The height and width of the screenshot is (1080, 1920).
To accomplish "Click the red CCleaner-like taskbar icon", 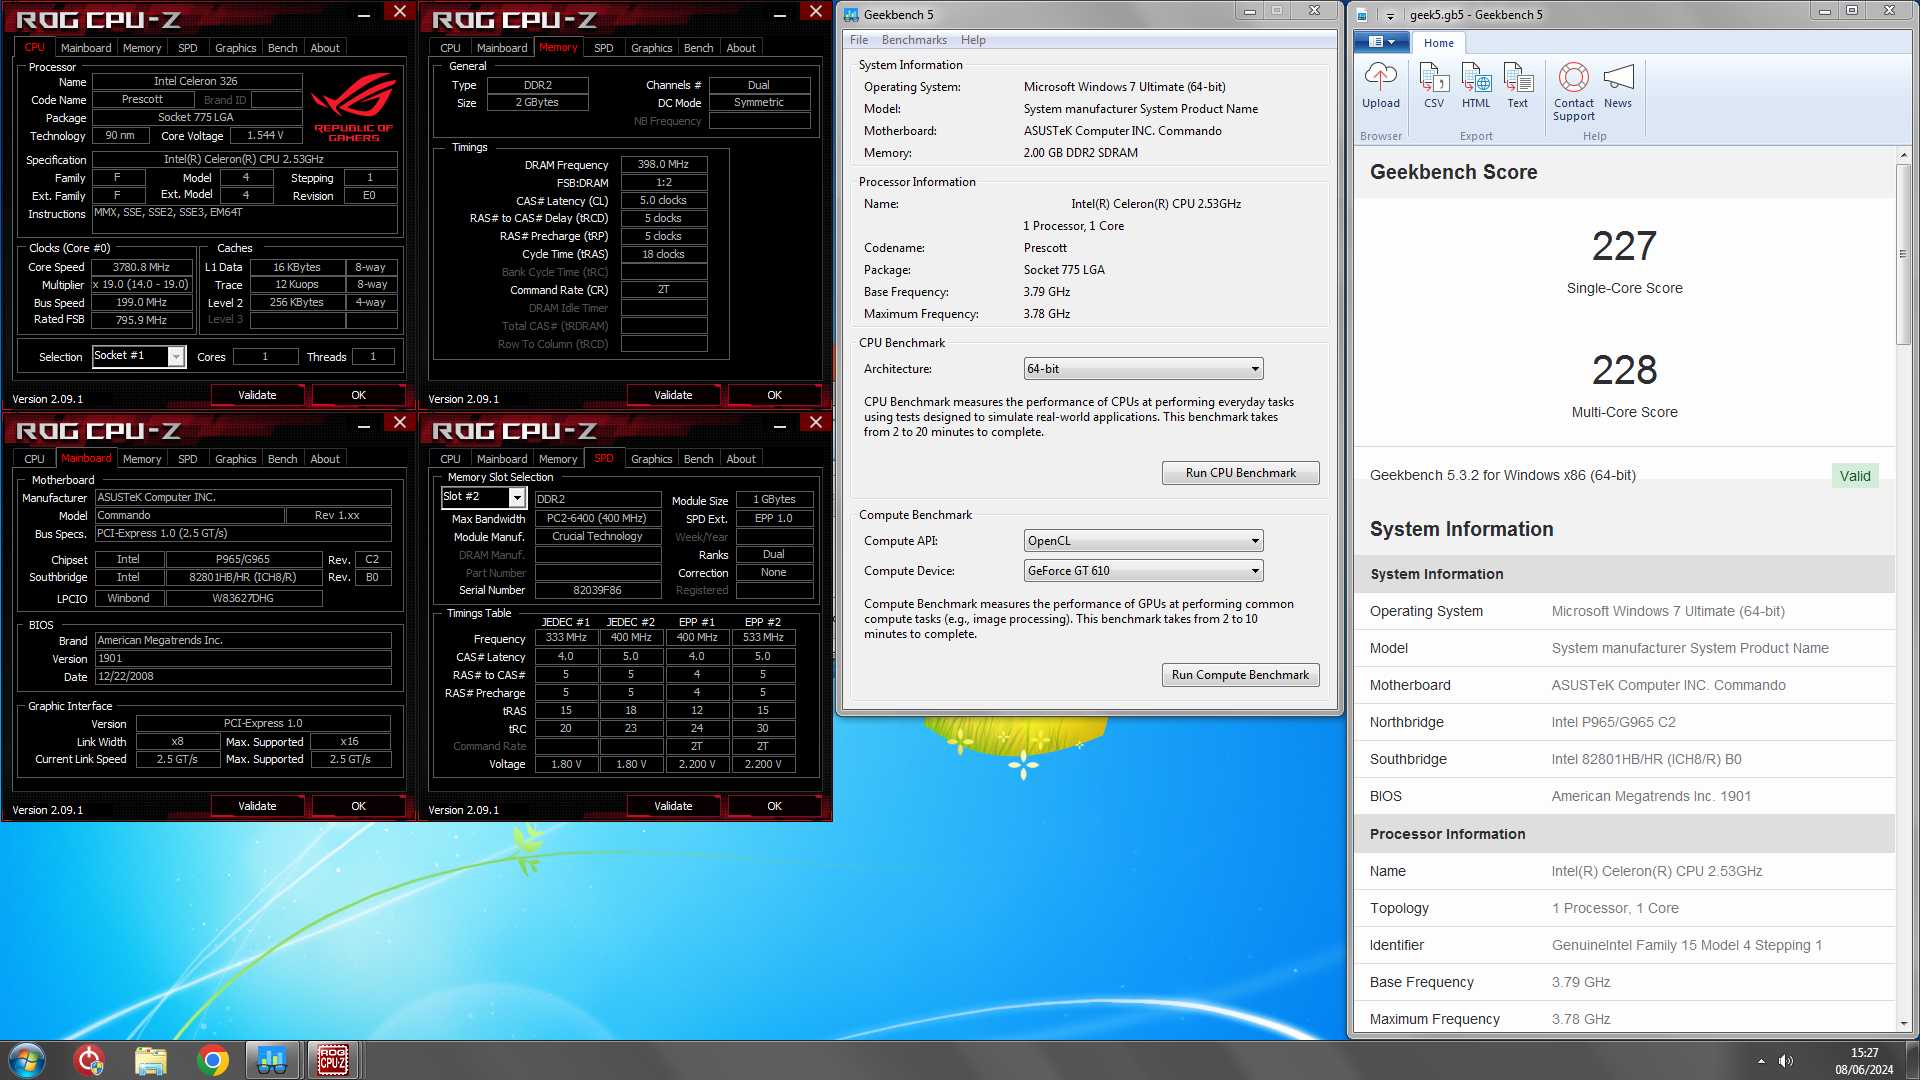I will (90, 1060).
